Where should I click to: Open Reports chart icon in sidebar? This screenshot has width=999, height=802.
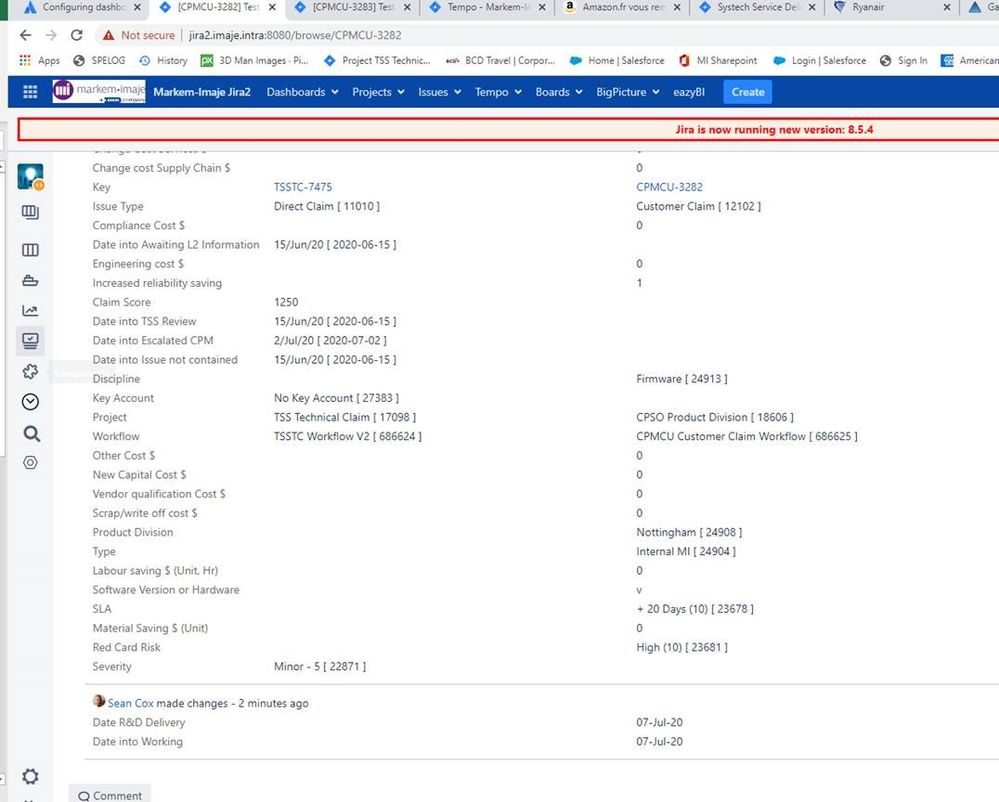tap(30, 311)
